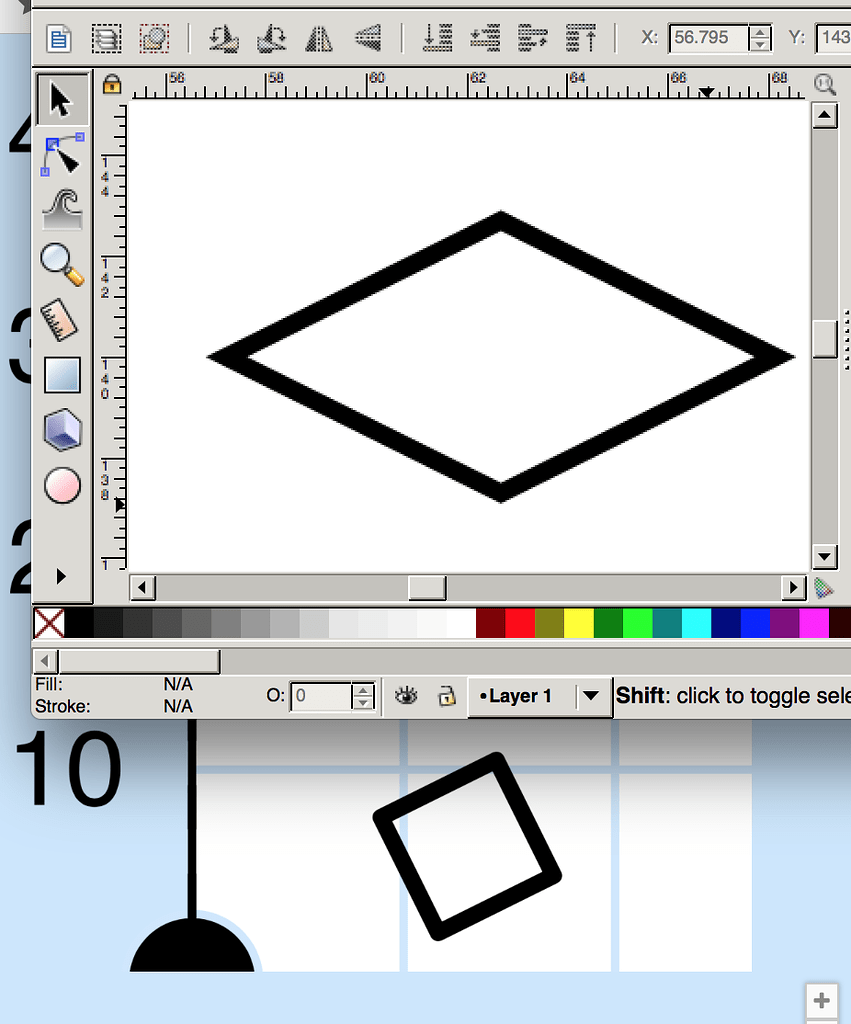Expand hidden tools via toolbox arrow
Image resolution: width=851 pixels, height=1024 pixels.
[x=61, y=576]
